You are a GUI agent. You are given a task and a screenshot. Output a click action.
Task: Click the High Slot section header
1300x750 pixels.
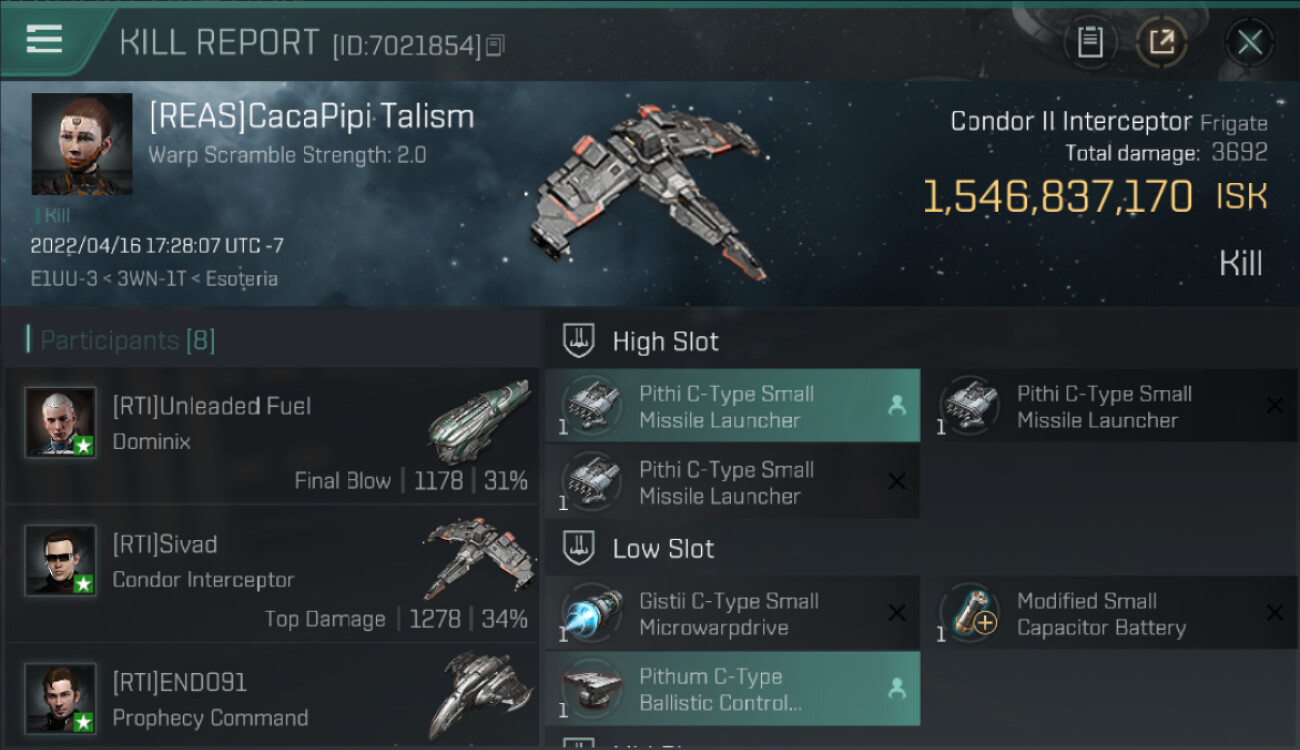(665, 342)
